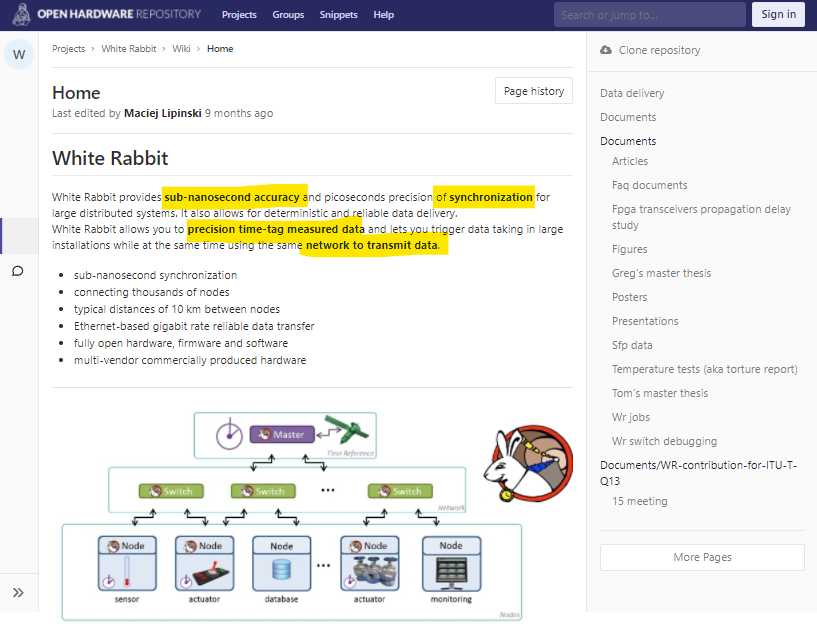Open the Sfp data page
Screen dimensions: 817x641
[632, 345]
